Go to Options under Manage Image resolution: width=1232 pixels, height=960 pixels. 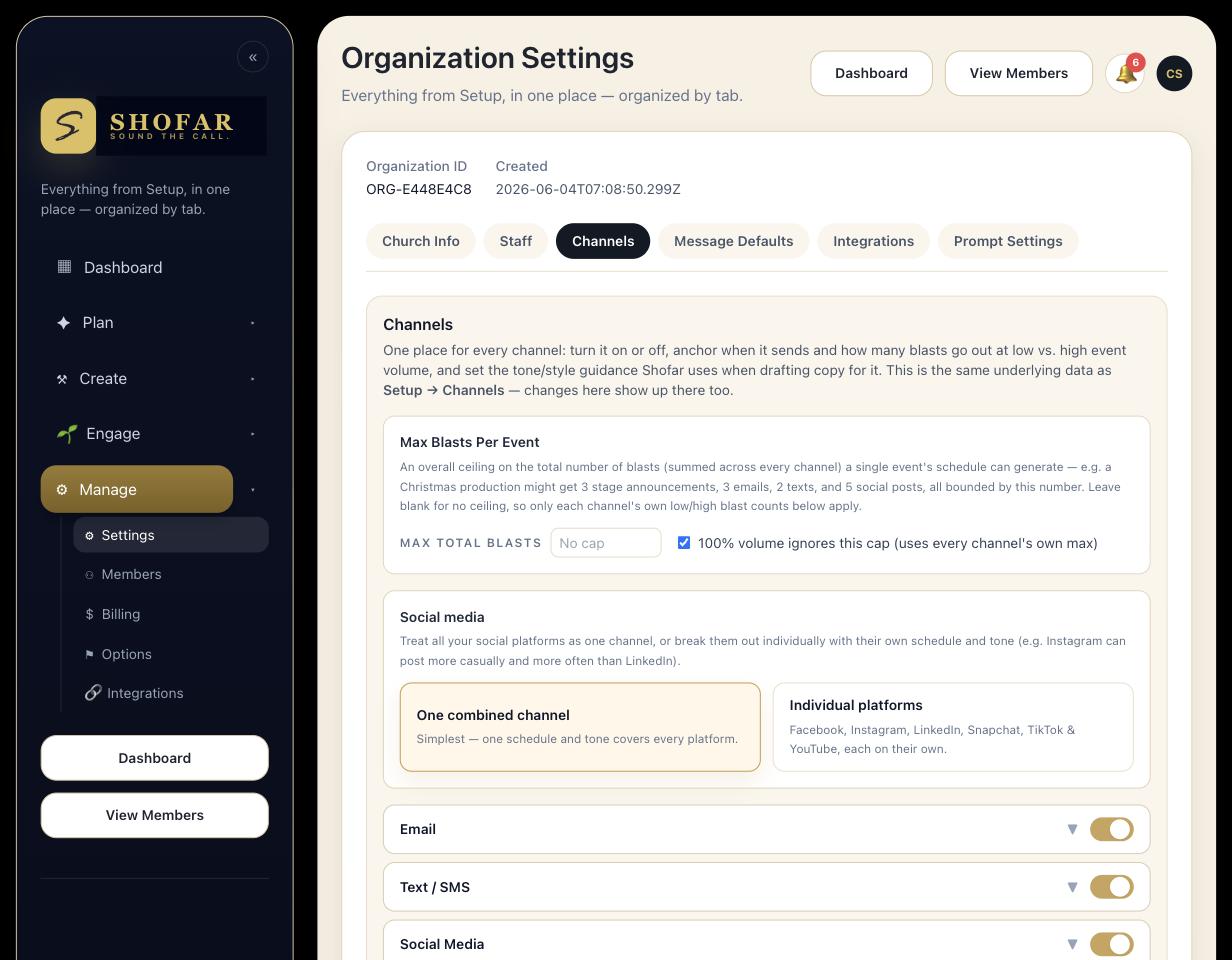(x=171, y=654)
